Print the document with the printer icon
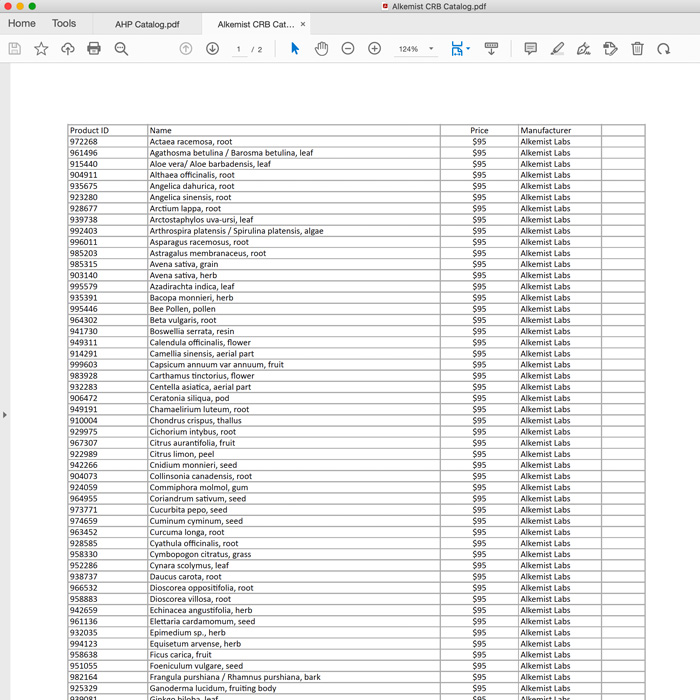 [94, 49]
